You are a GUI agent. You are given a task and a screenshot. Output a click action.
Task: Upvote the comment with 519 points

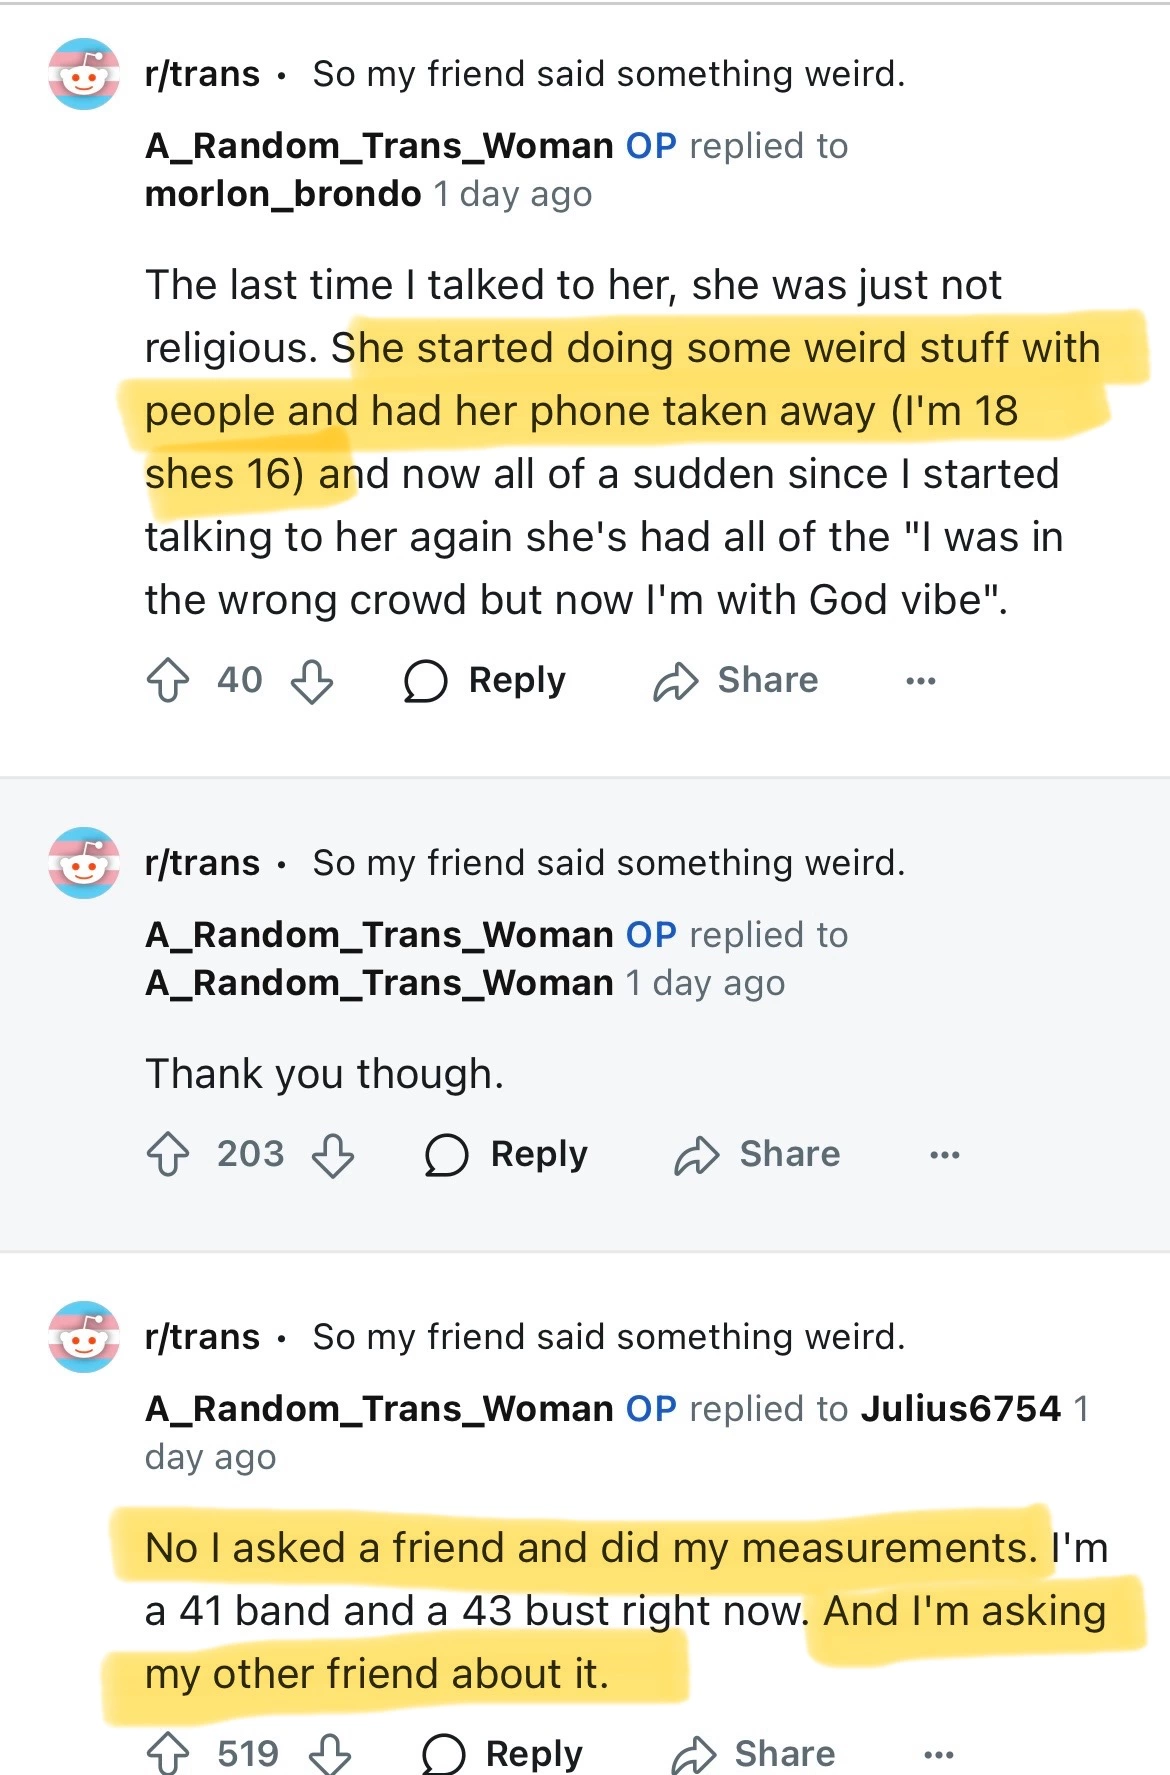168,1754
